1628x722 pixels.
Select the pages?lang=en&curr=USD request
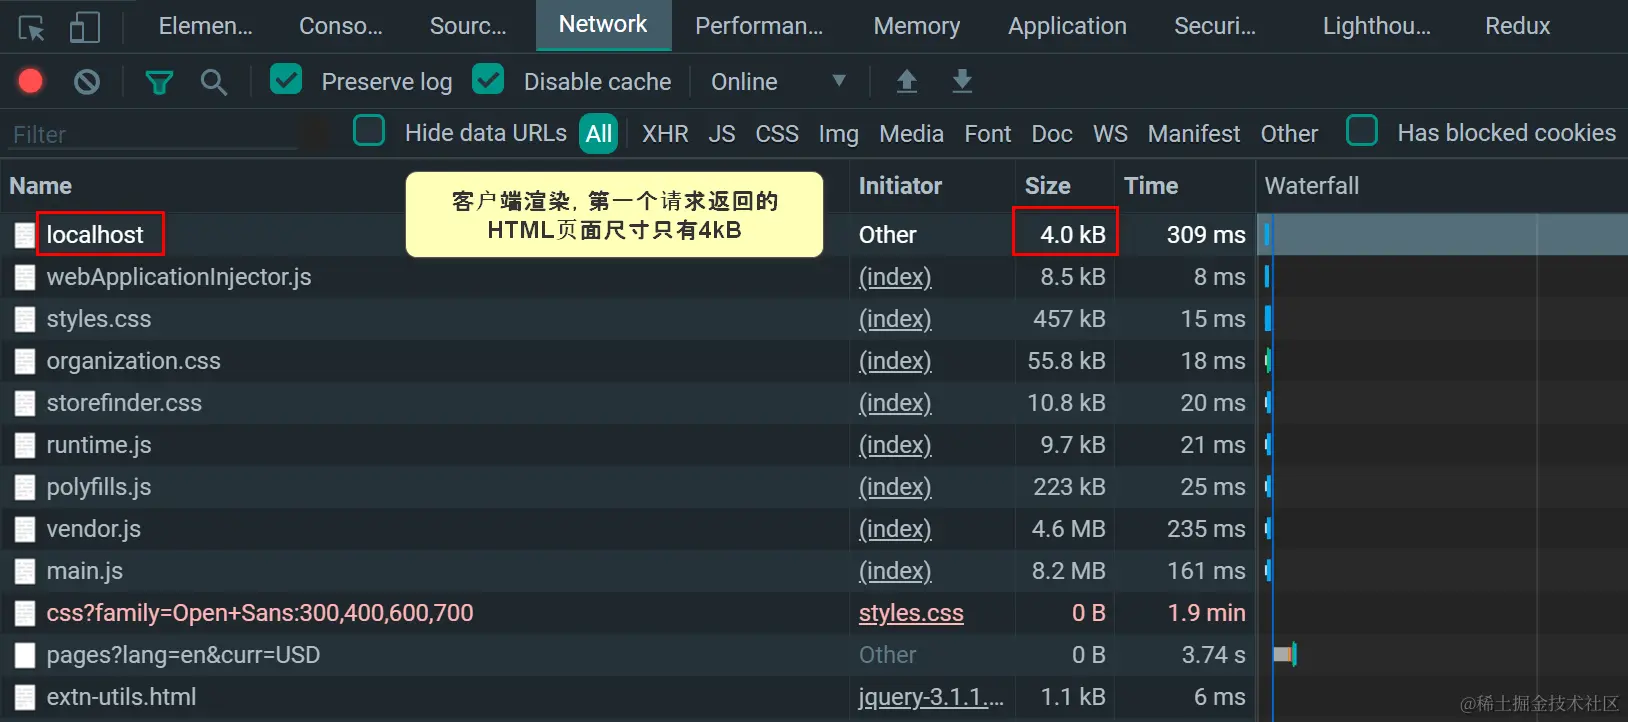(x=183, y=655)
